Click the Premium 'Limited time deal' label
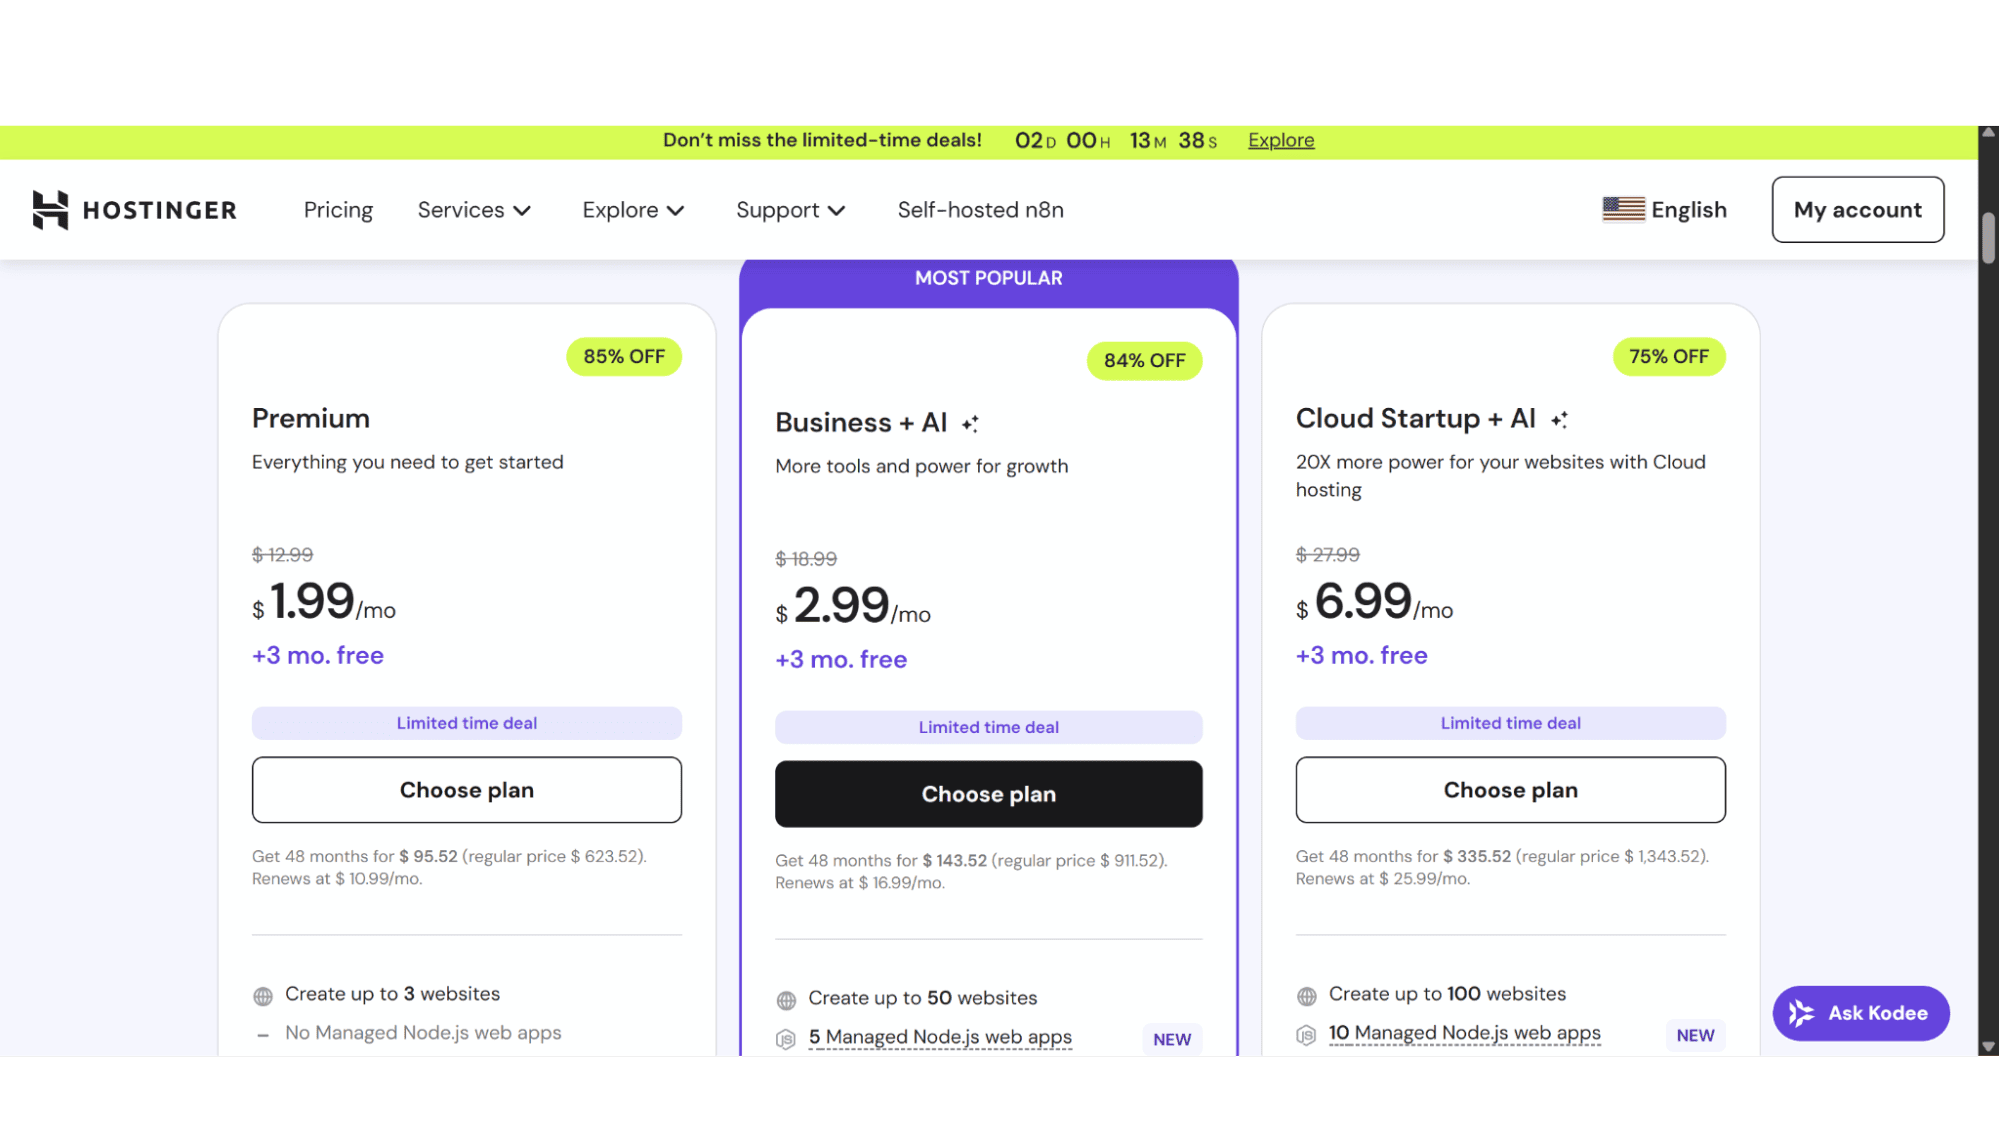The height and width of the screenshot is (1125, 1999). point(467,723)
